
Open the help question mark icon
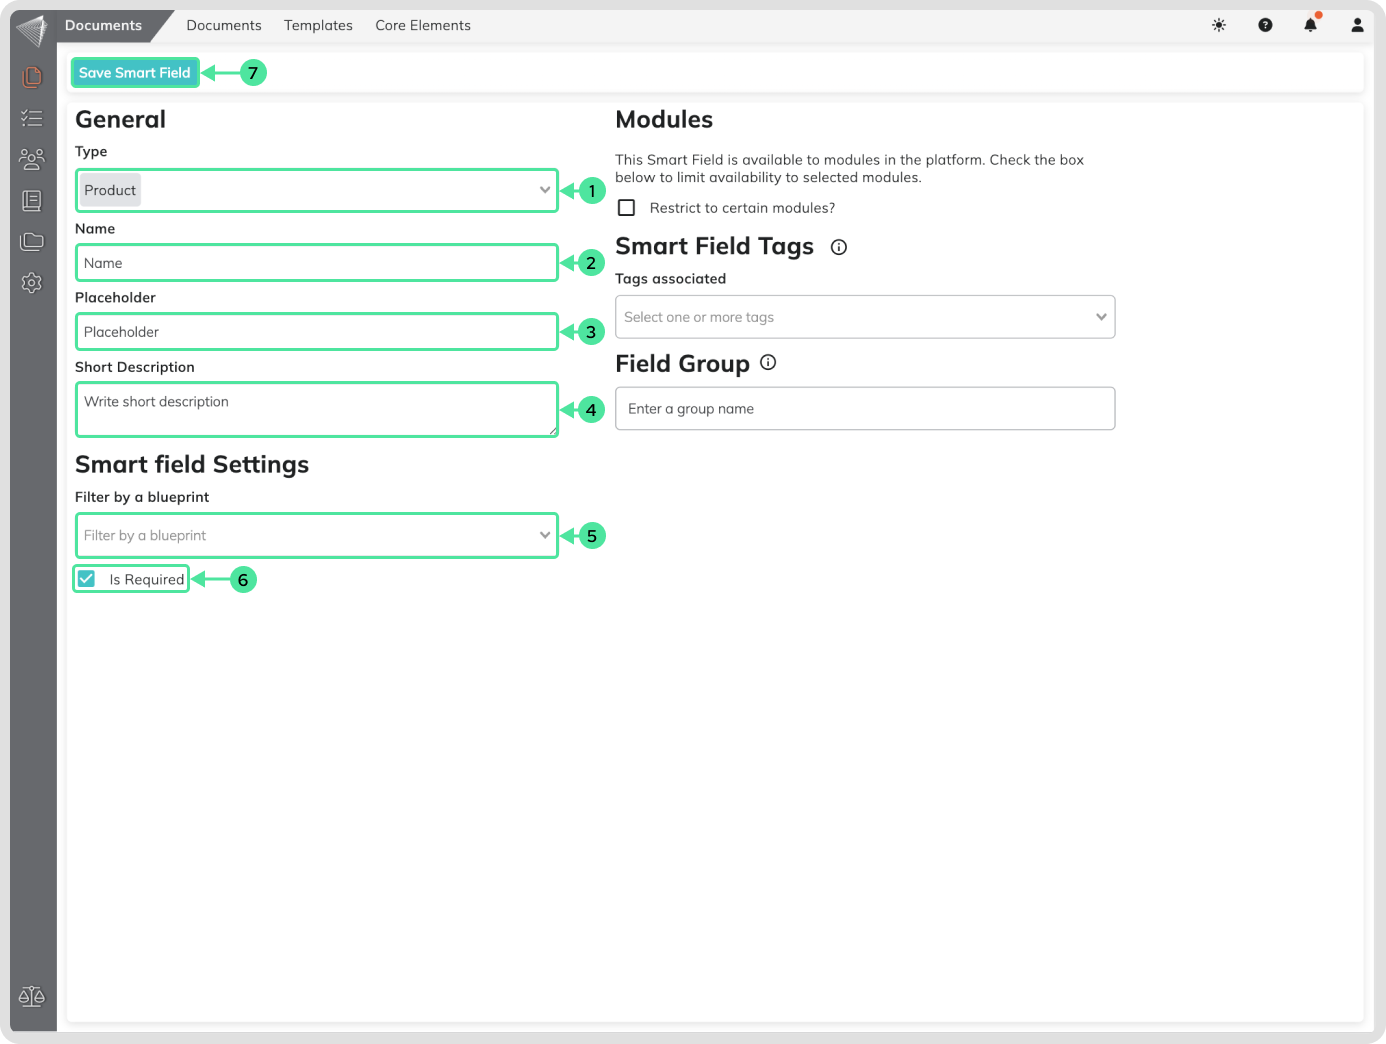[1265, 25]
